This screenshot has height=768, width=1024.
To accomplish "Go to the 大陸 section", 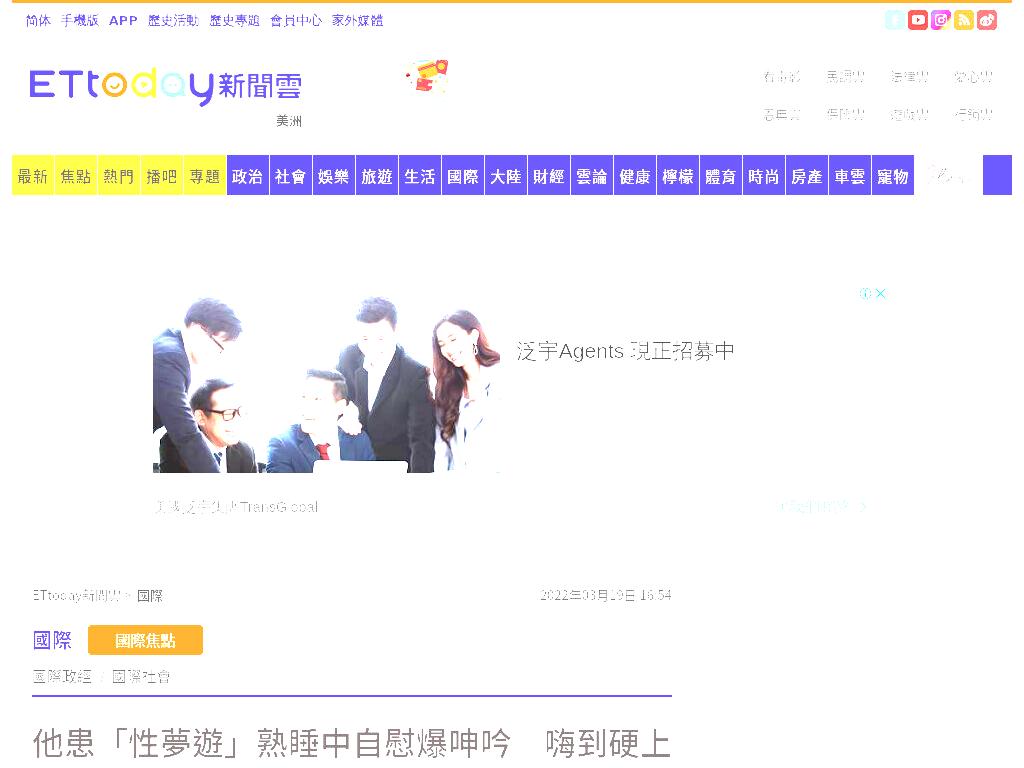I will (505, 176).
